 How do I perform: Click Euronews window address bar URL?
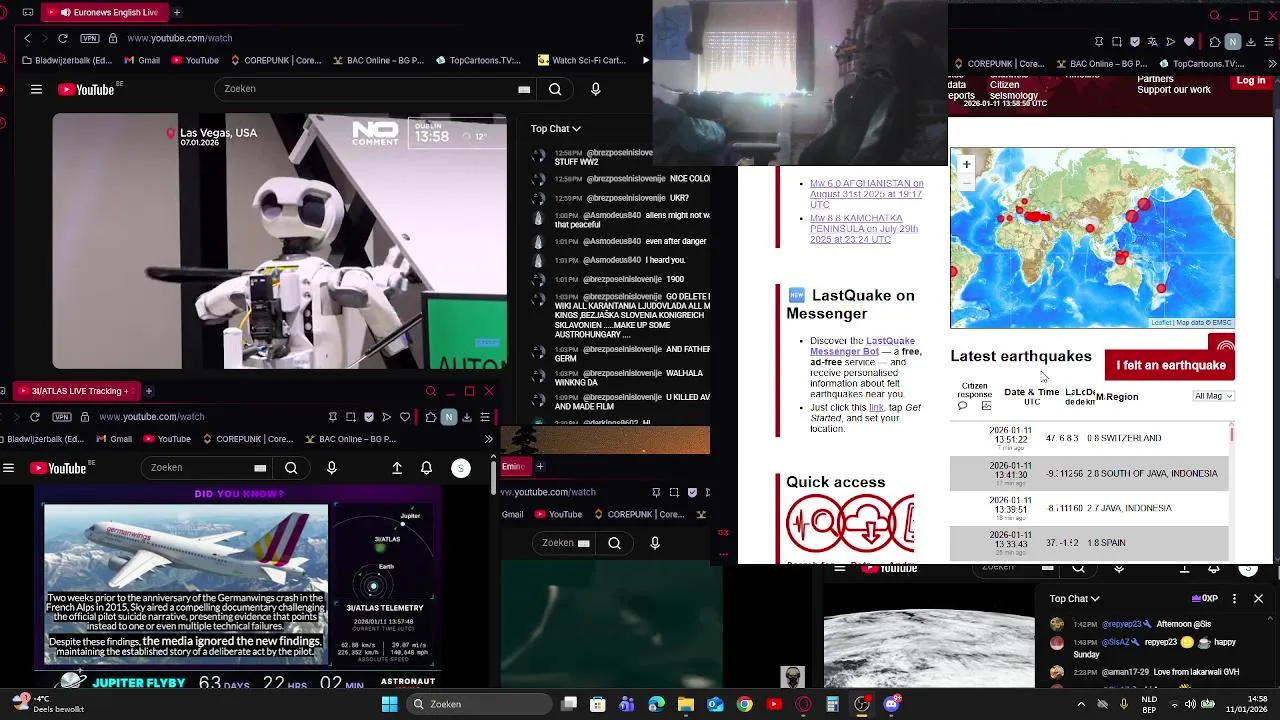click(180, 38)
